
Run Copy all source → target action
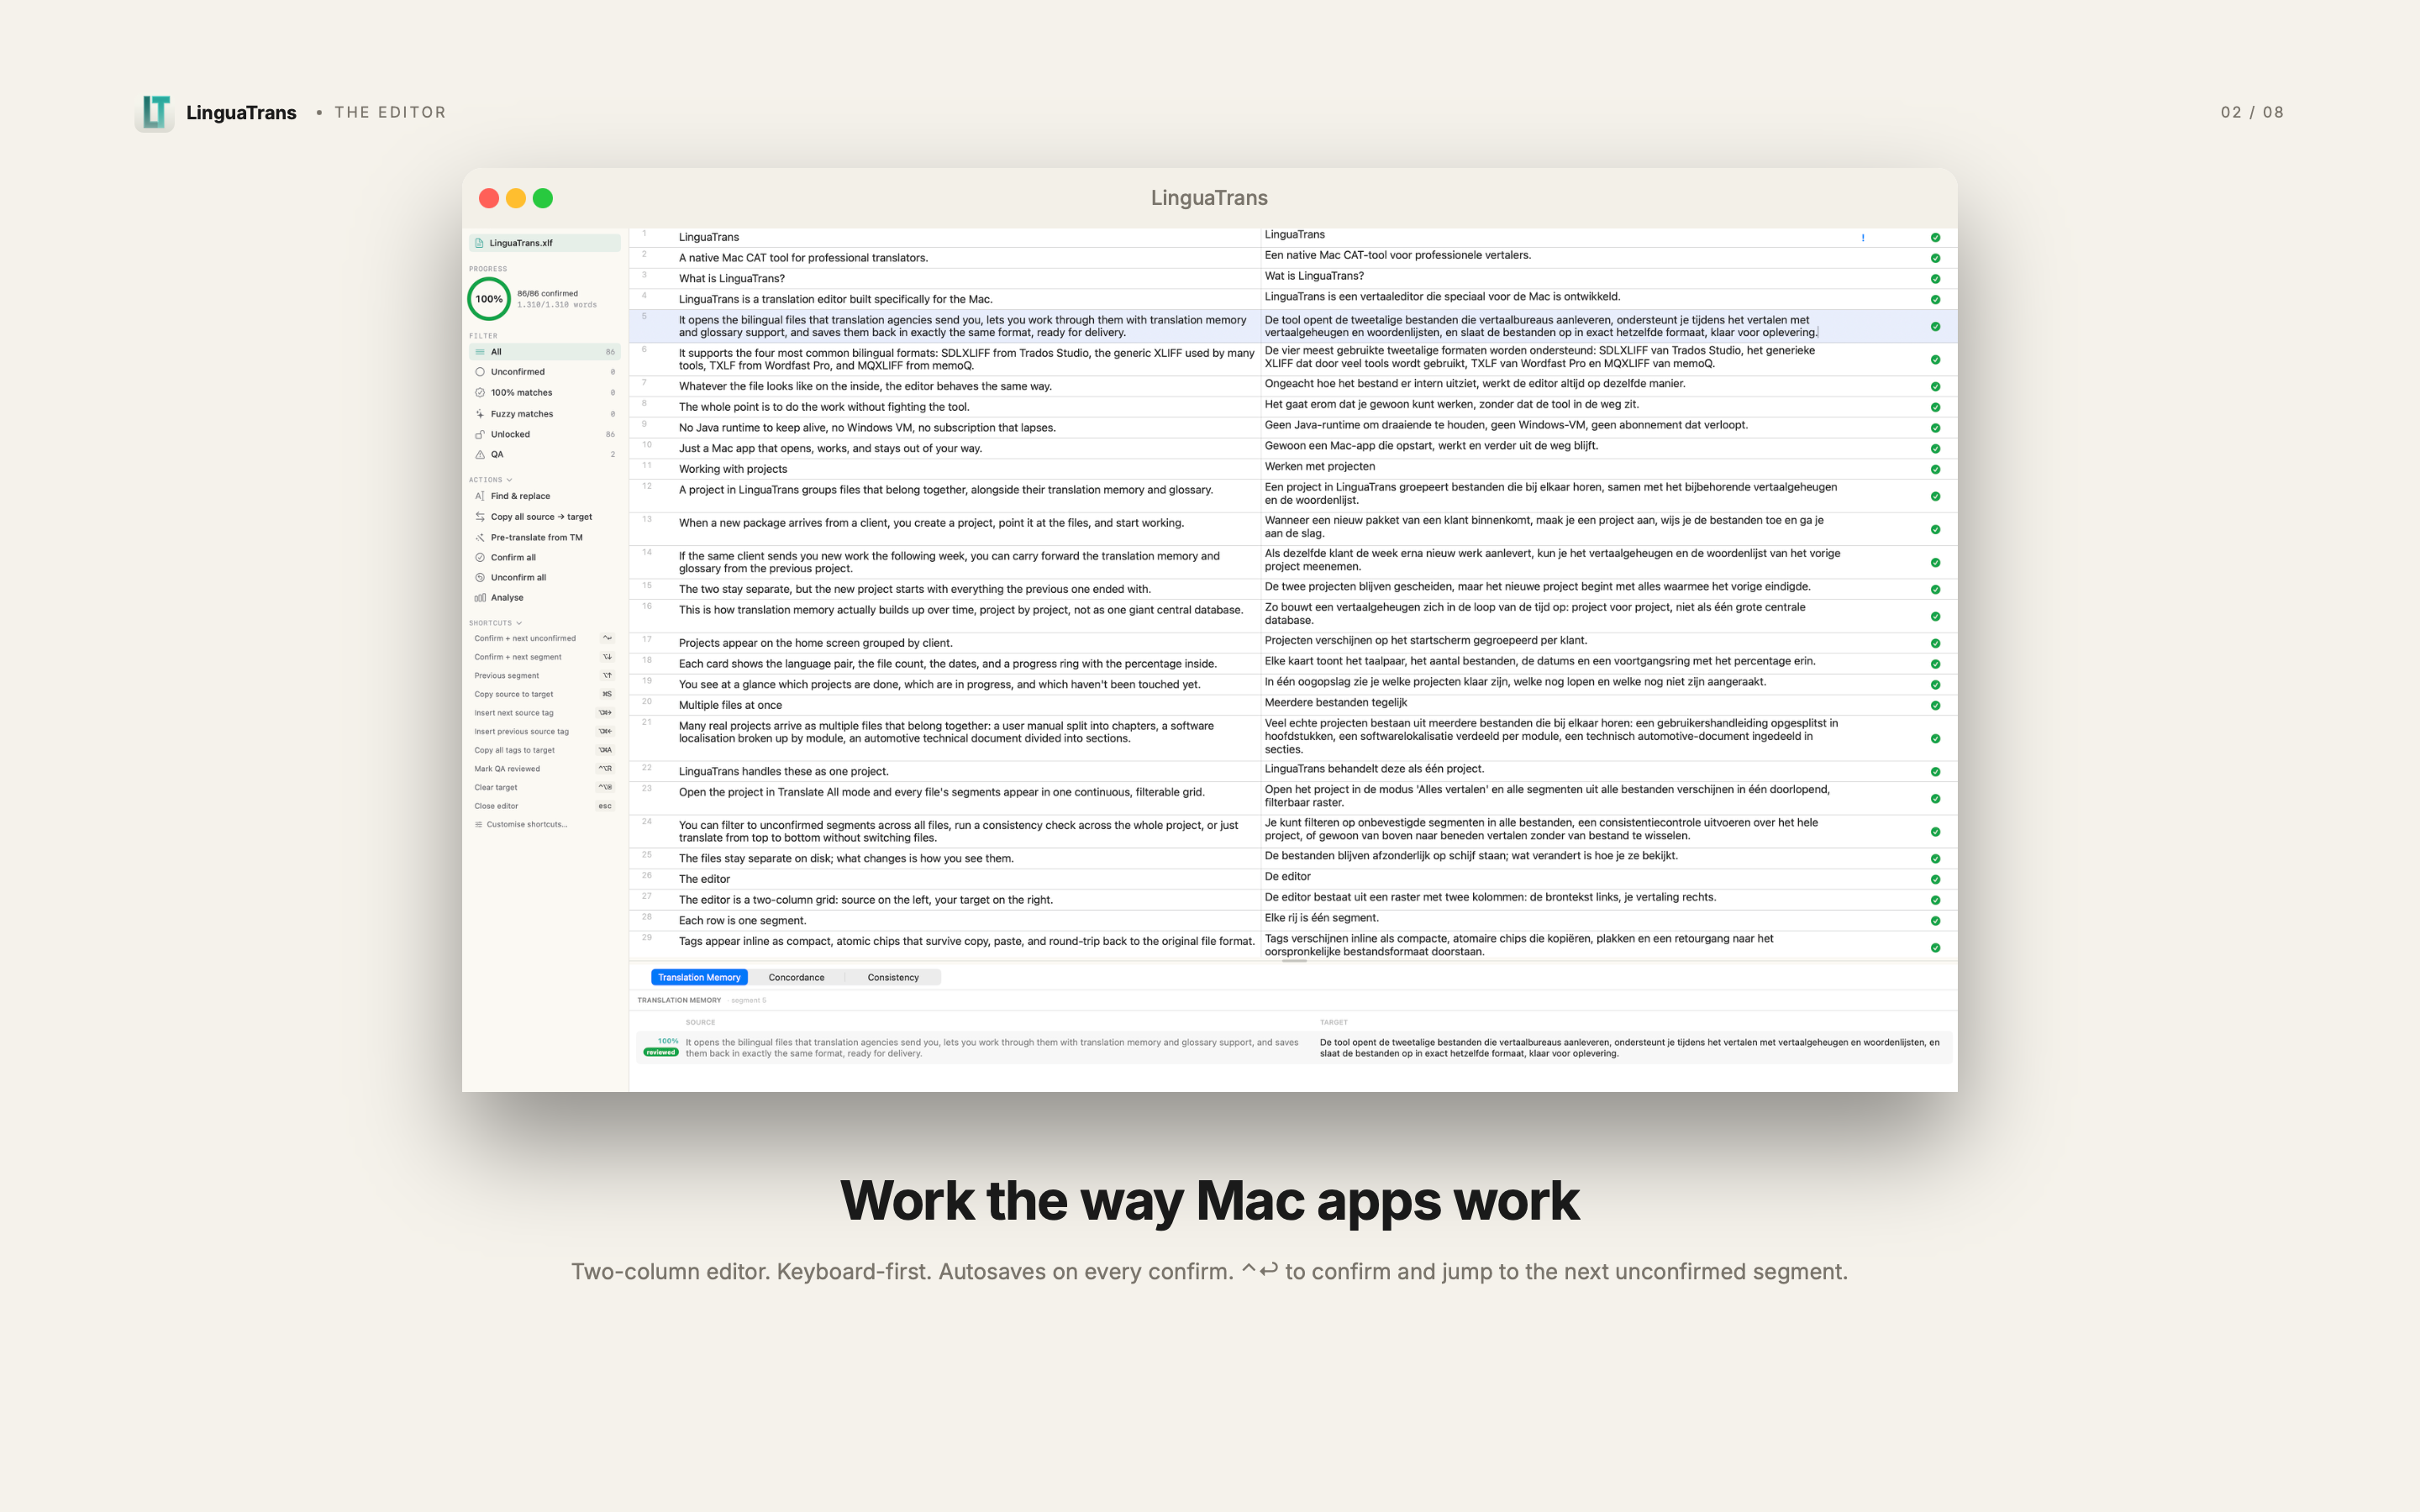tap(545, 517)
